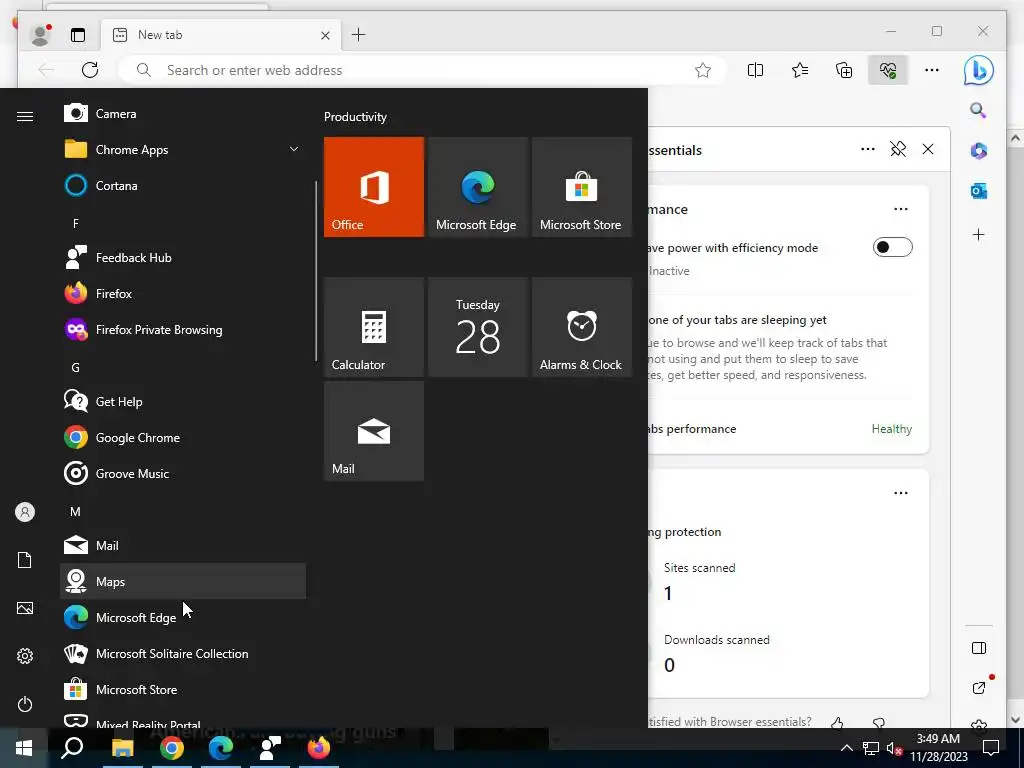
Task: Add app to Edge sidebar plus
Action: (x=978, y=234)
